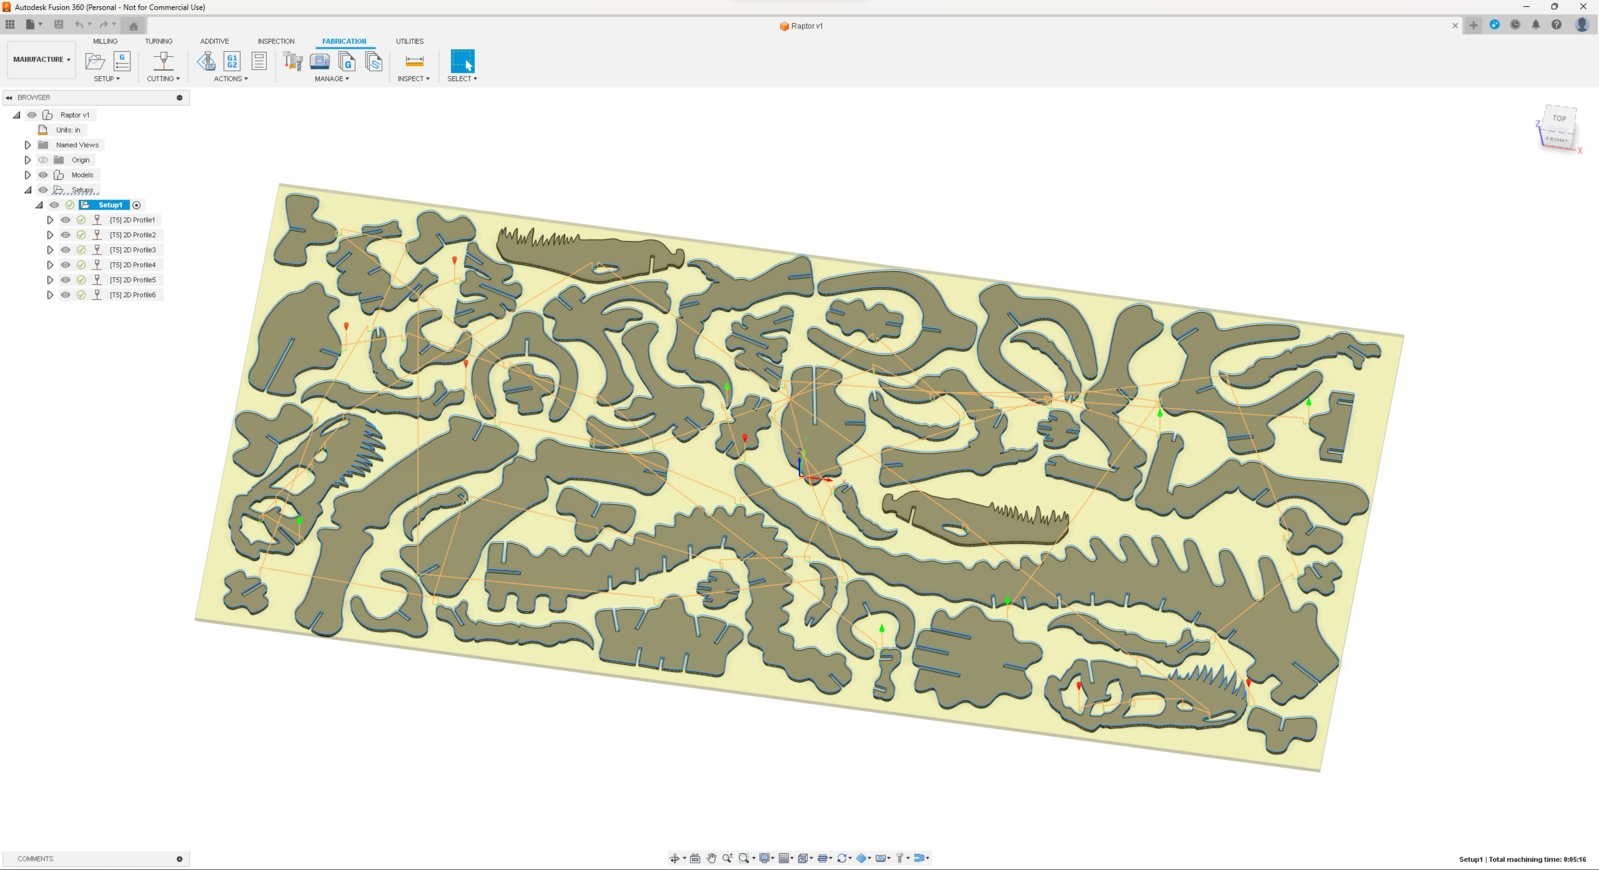The height and width of the screenshot is (870, 1599).
Task: Open the File menu icon
Action: coord(31,24)
